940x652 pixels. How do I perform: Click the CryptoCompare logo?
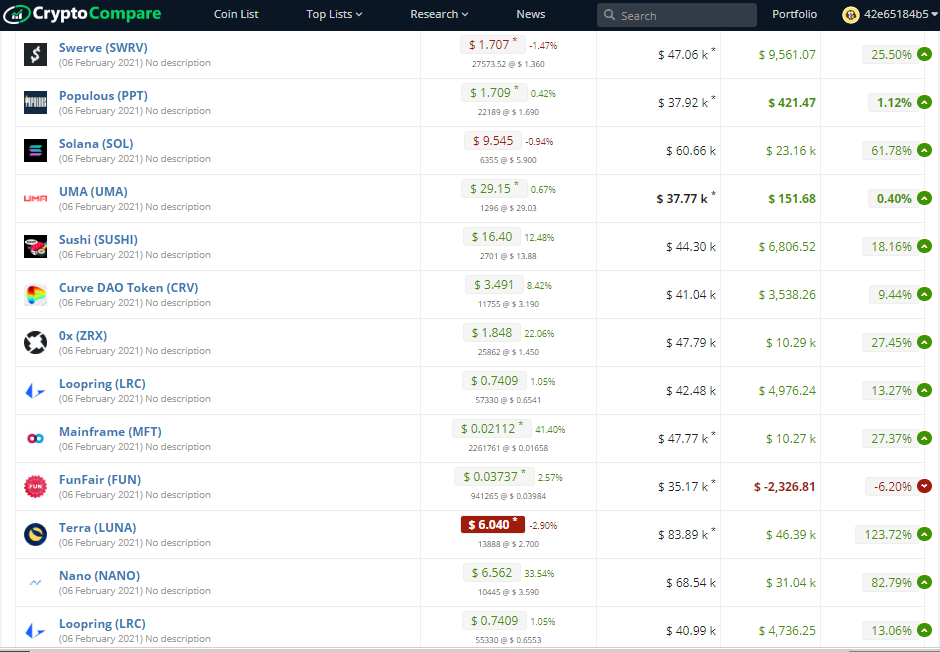pos(82,14)
